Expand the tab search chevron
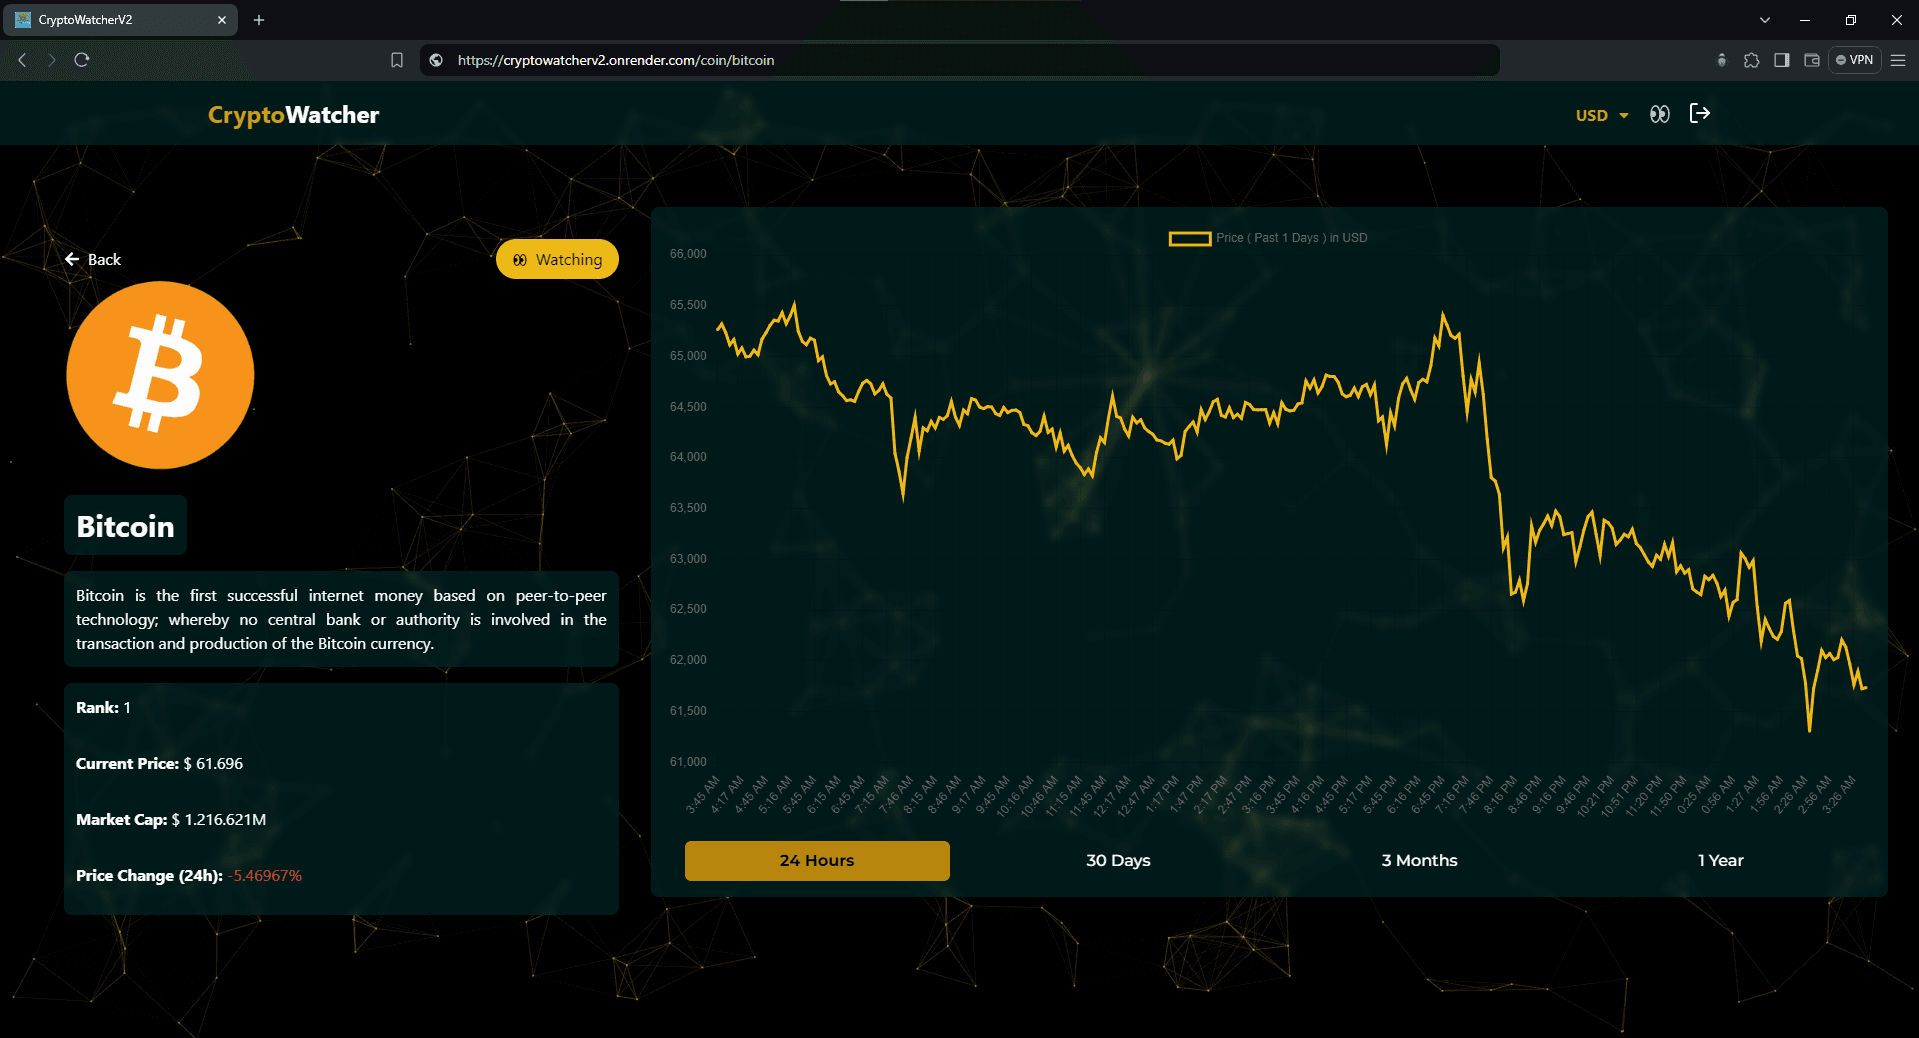The image size is (1919, 1038). [x=1764, y=20]
